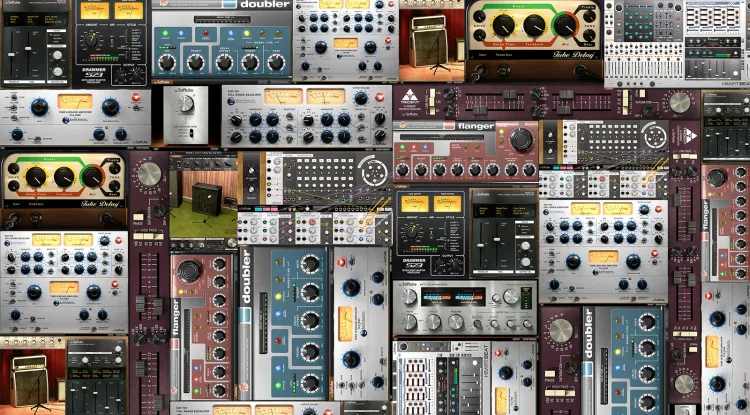Click the Gain knob on standalone horizontal TLA-100A

coord(39,107)
